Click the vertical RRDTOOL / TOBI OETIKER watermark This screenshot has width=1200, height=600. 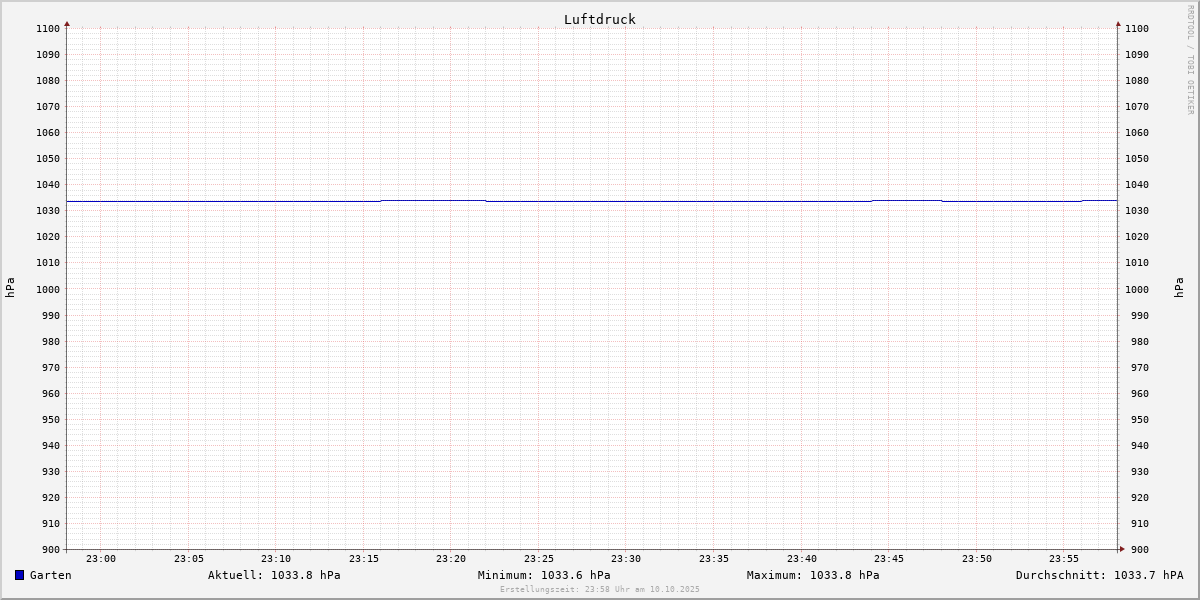(x=1190, y=60)
